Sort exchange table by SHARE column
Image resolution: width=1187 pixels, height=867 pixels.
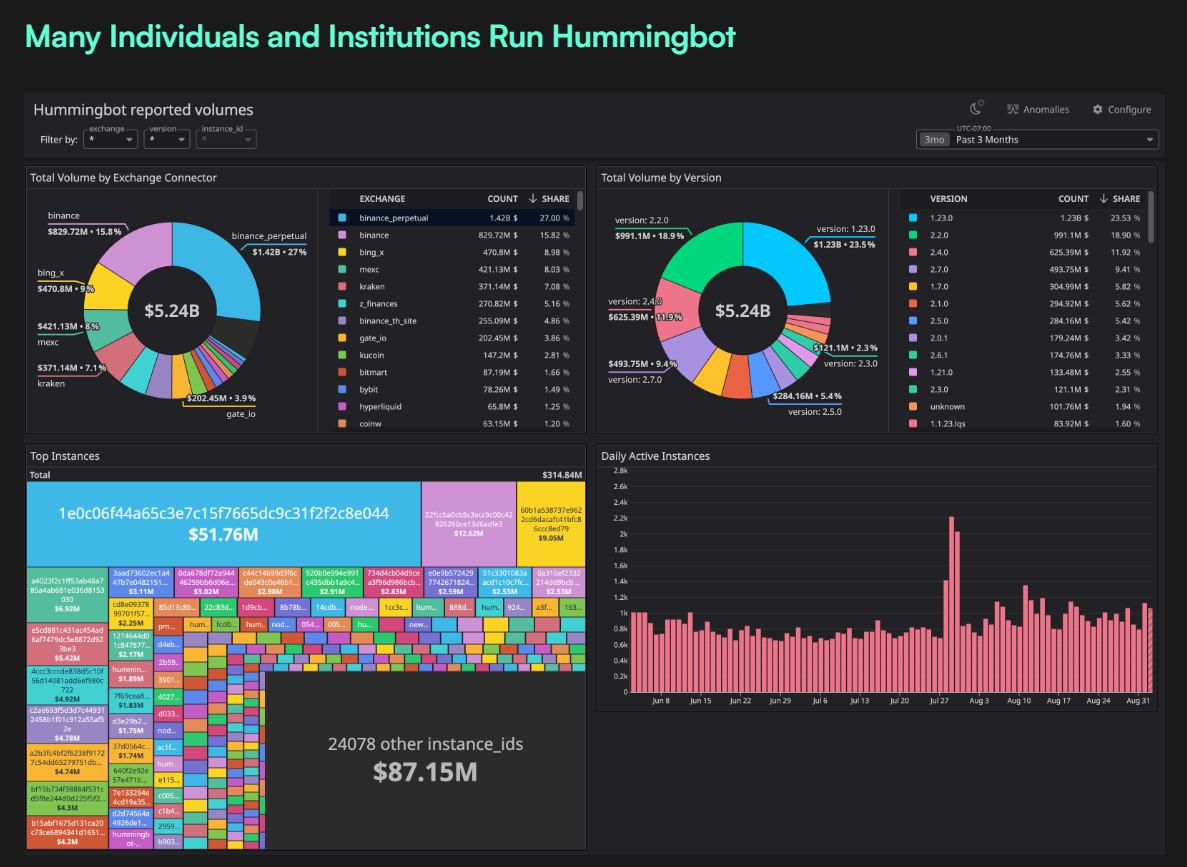(x=555, y=199)
